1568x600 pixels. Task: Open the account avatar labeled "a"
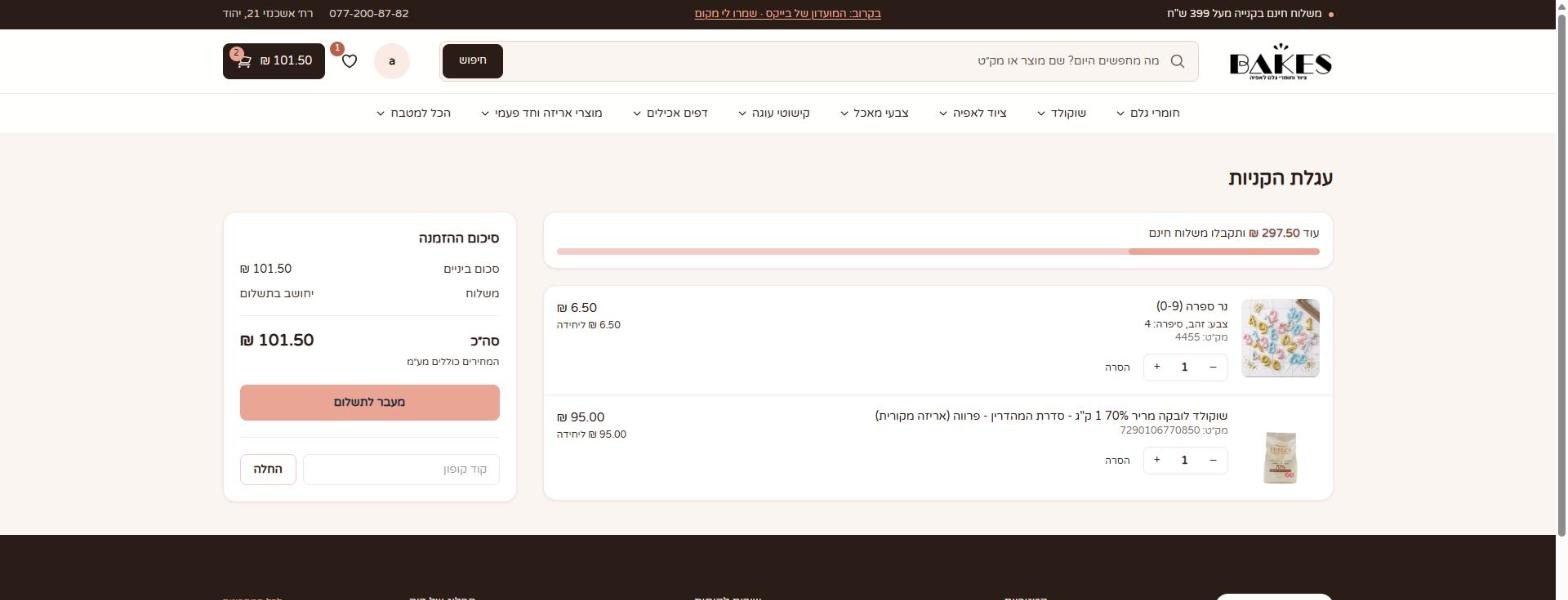click(x=392, y=61)
